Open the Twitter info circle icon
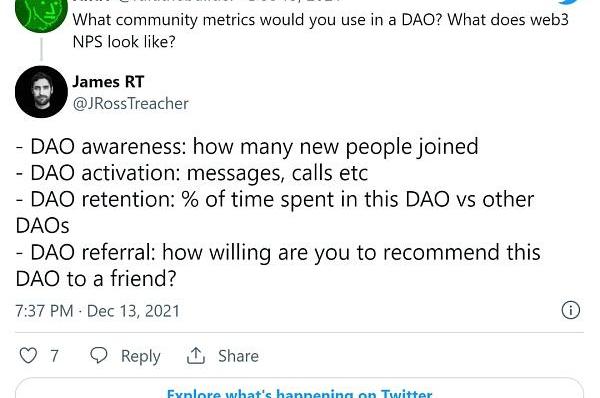Viewport: 600px width, 398px height. click(571, 310)
